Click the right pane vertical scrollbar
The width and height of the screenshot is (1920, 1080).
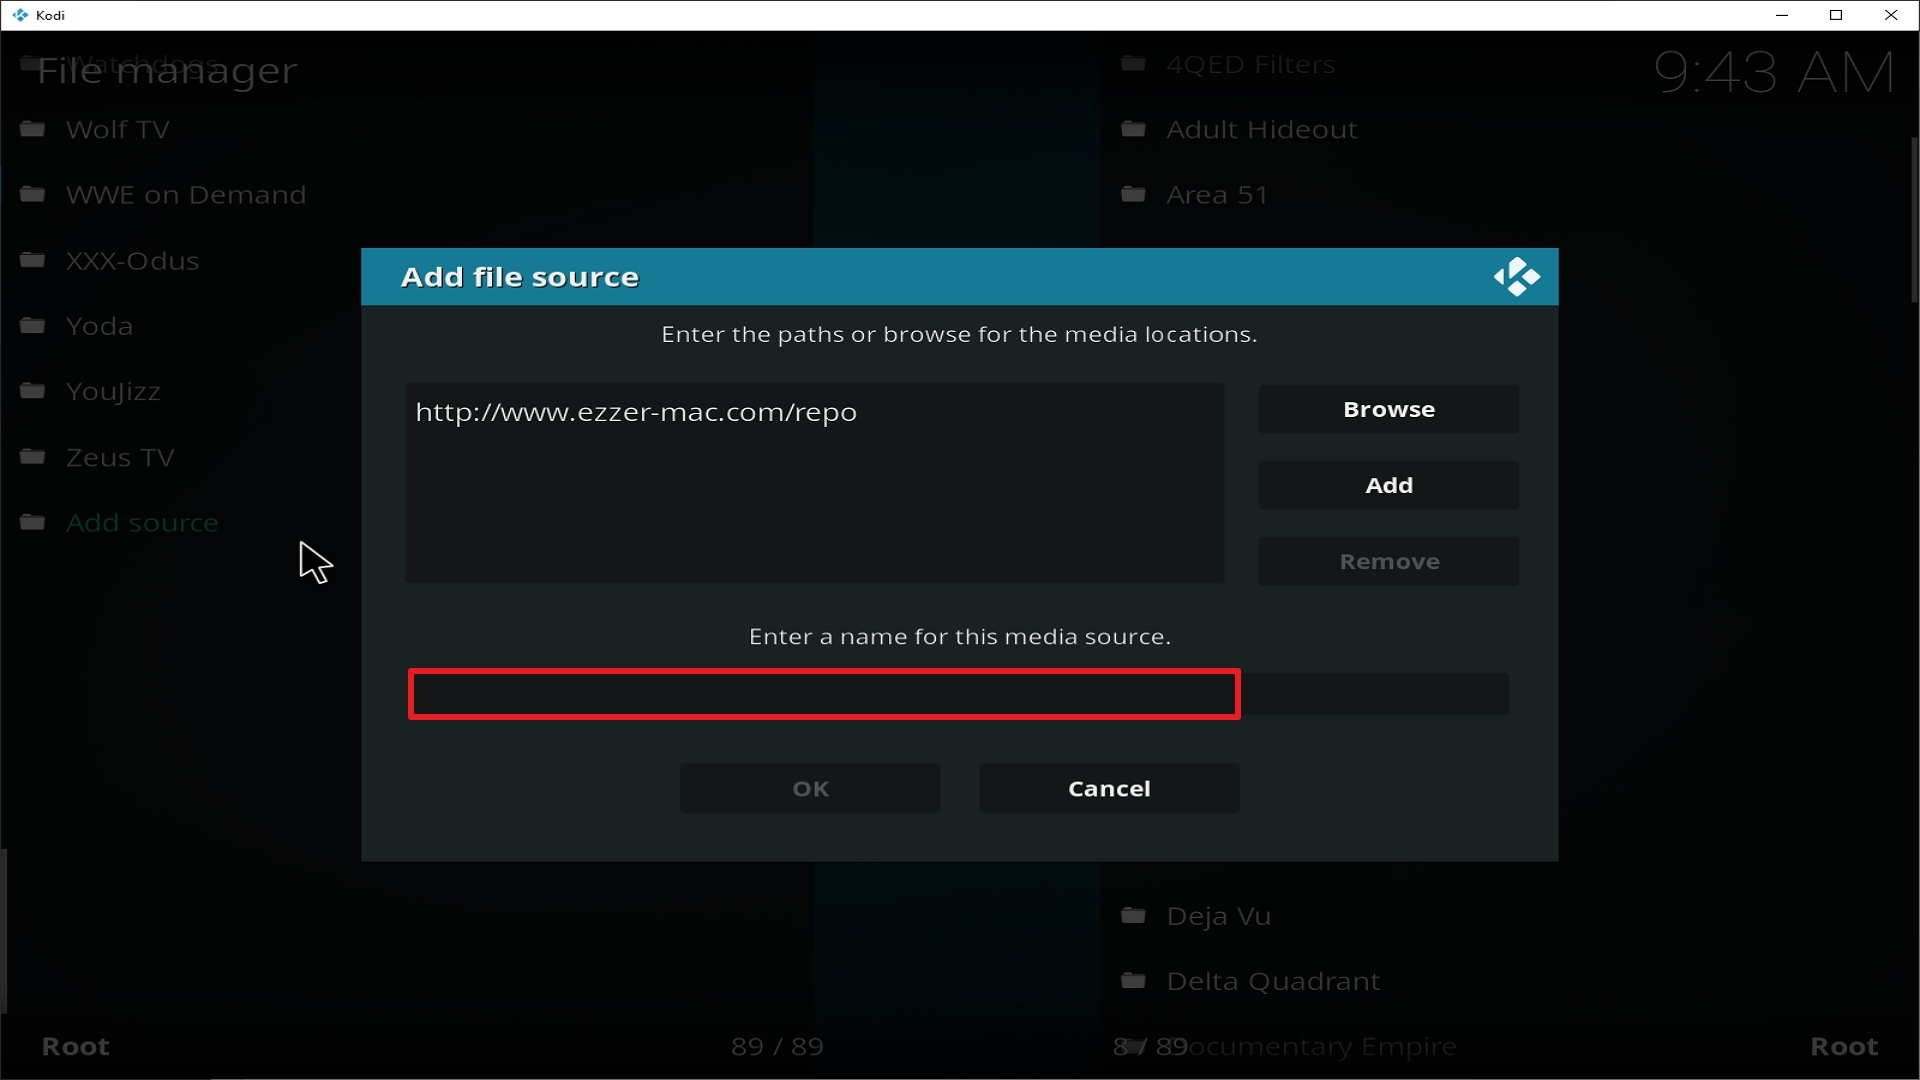coord(1913,220)
